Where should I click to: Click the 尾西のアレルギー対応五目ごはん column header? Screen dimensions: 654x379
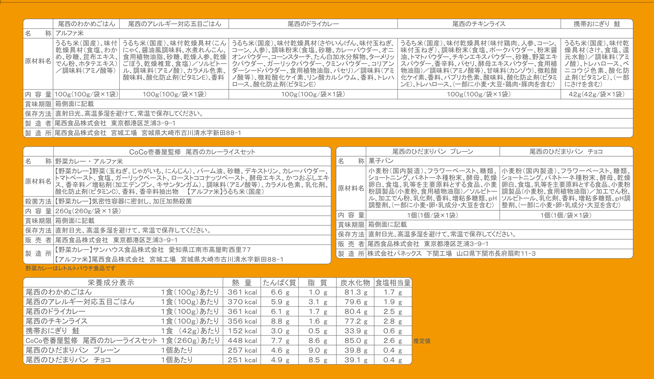point(174,24)
